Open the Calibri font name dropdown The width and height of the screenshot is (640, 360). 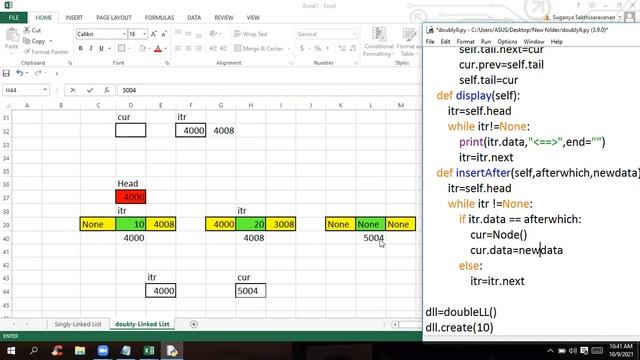[x=124, y=34]
